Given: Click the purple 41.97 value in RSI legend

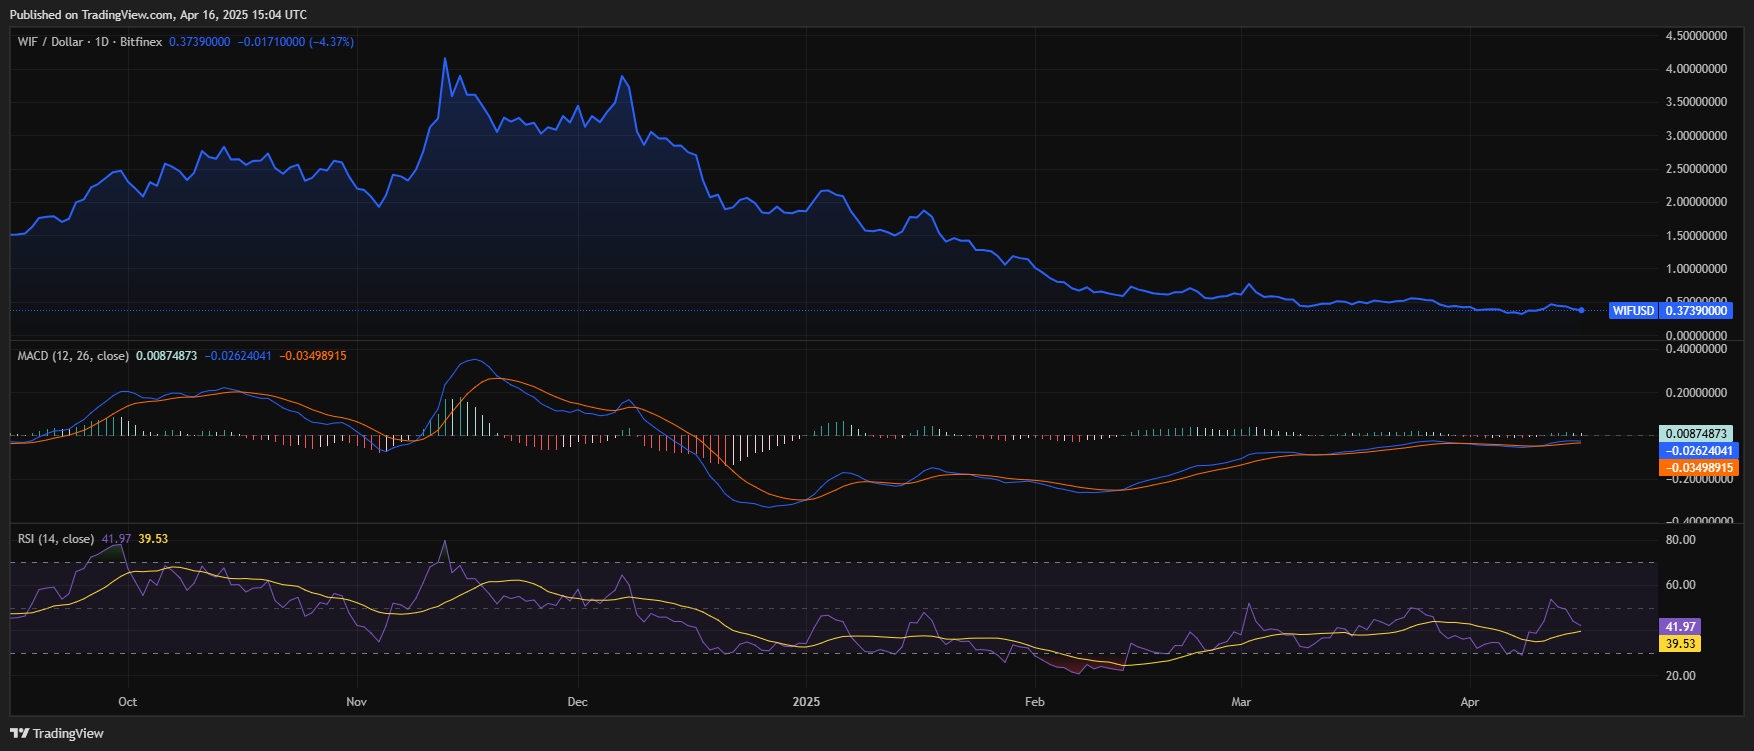Looking at the screenshot, I should (116, 539).
